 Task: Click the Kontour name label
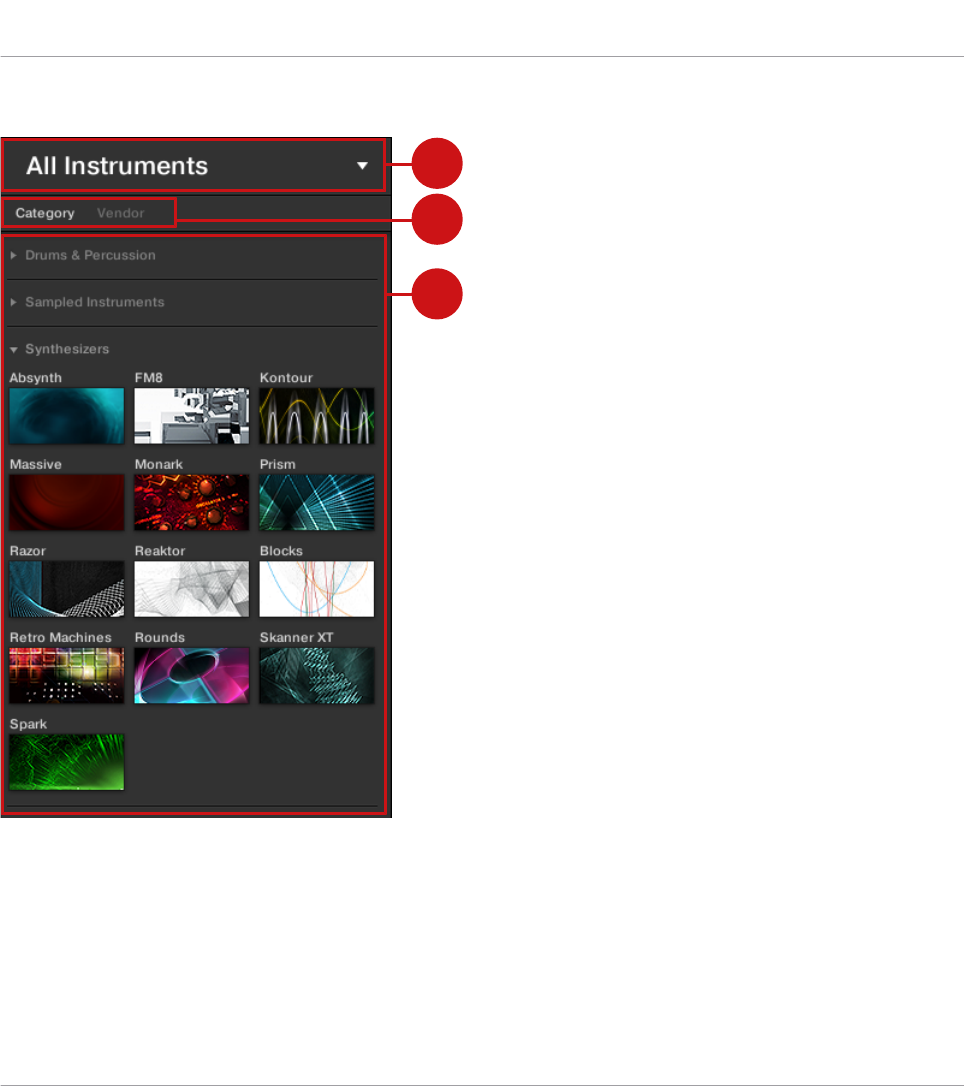tap(286, 377)
